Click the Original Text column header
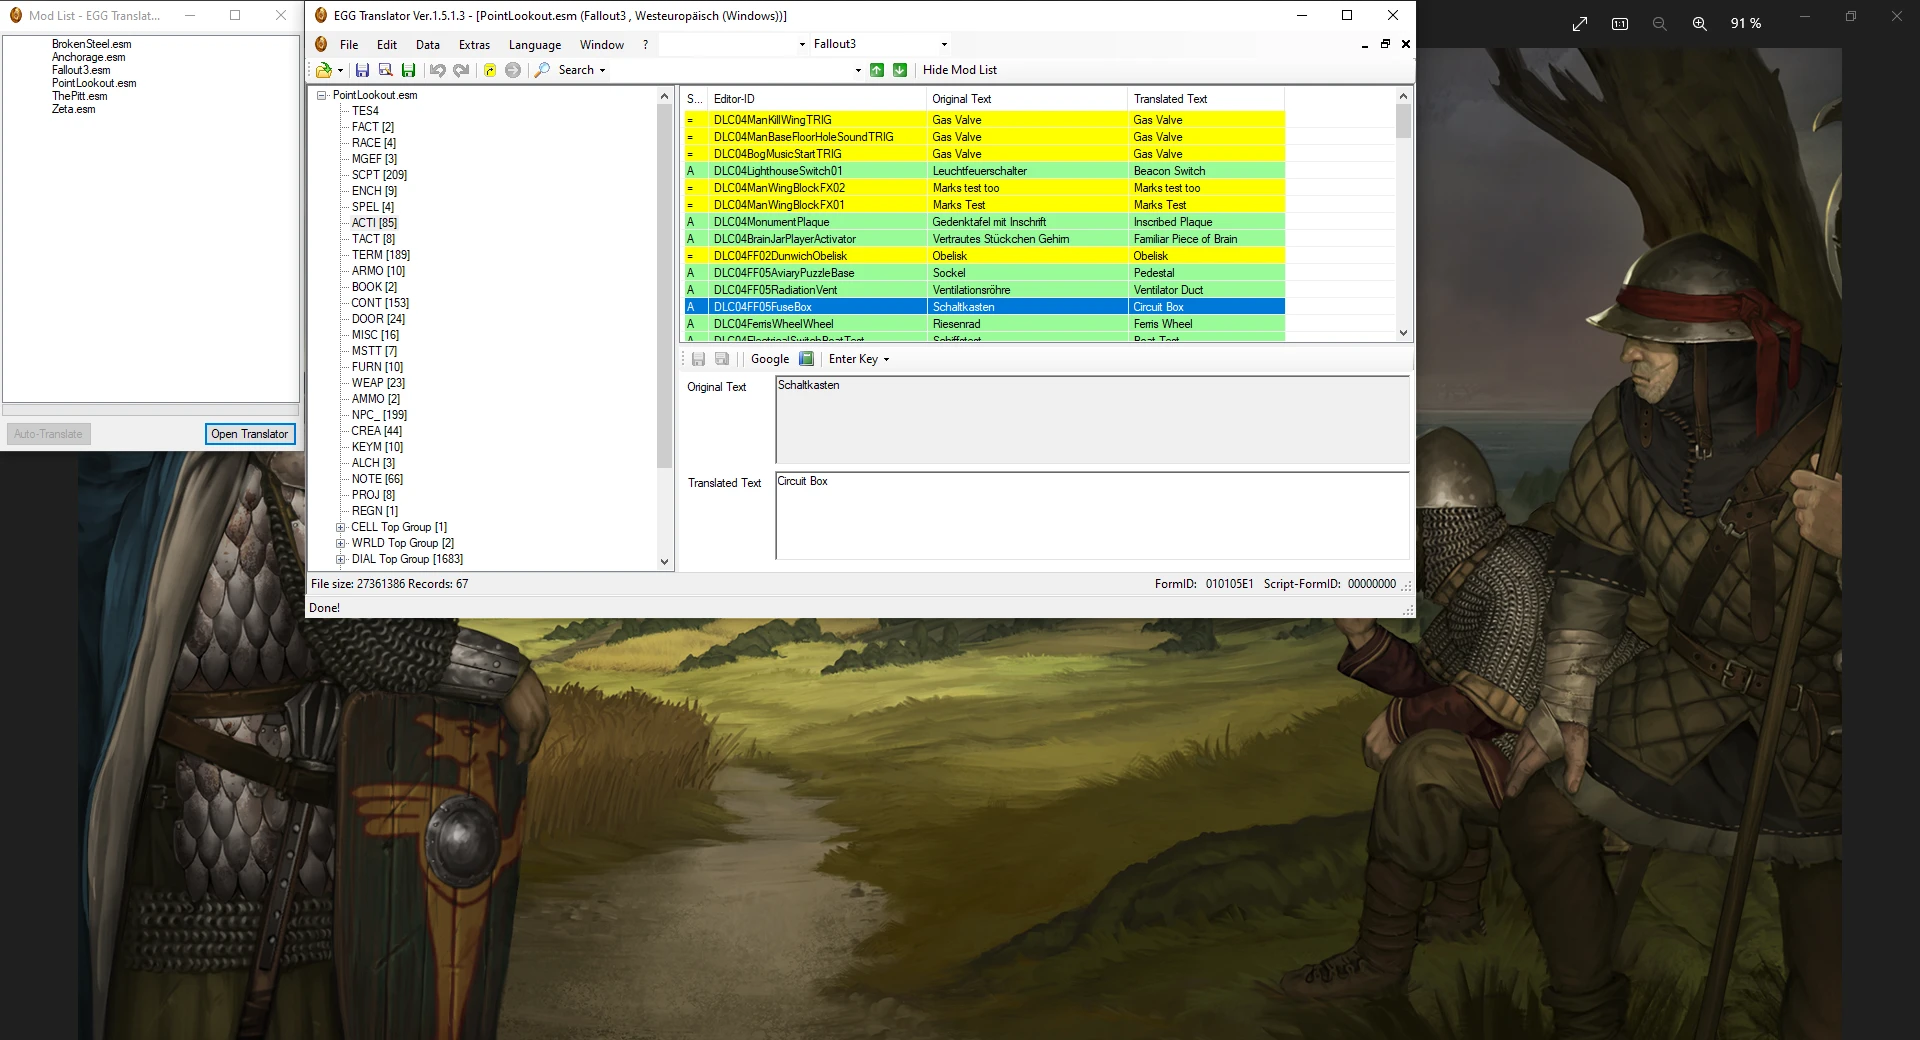 tap(1026, 99)
